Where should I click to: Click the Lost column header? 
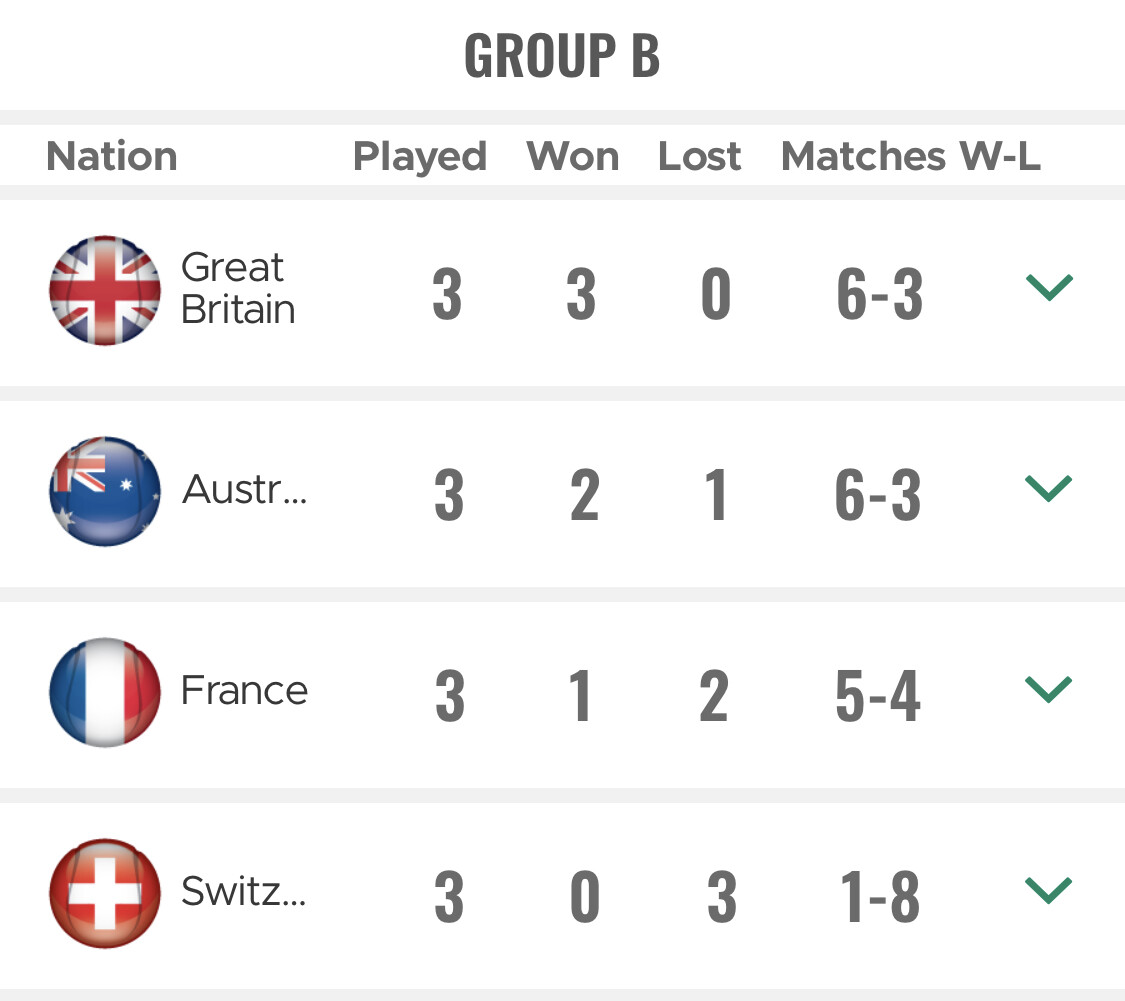coord(700,156)
